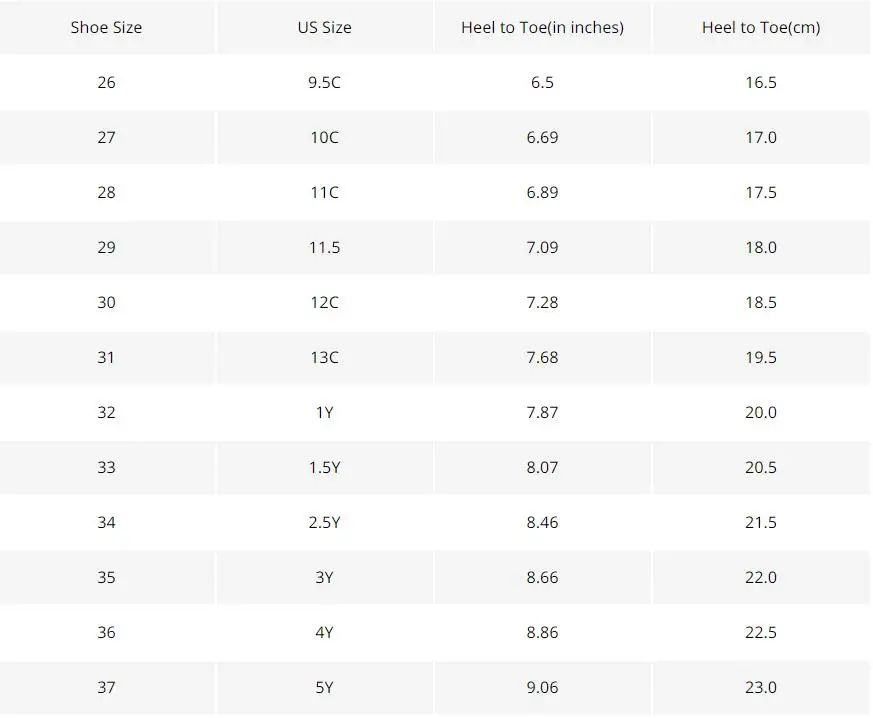Click shoe size 26 cell
This screenshot has width=873, height=718.
point(106,82)
